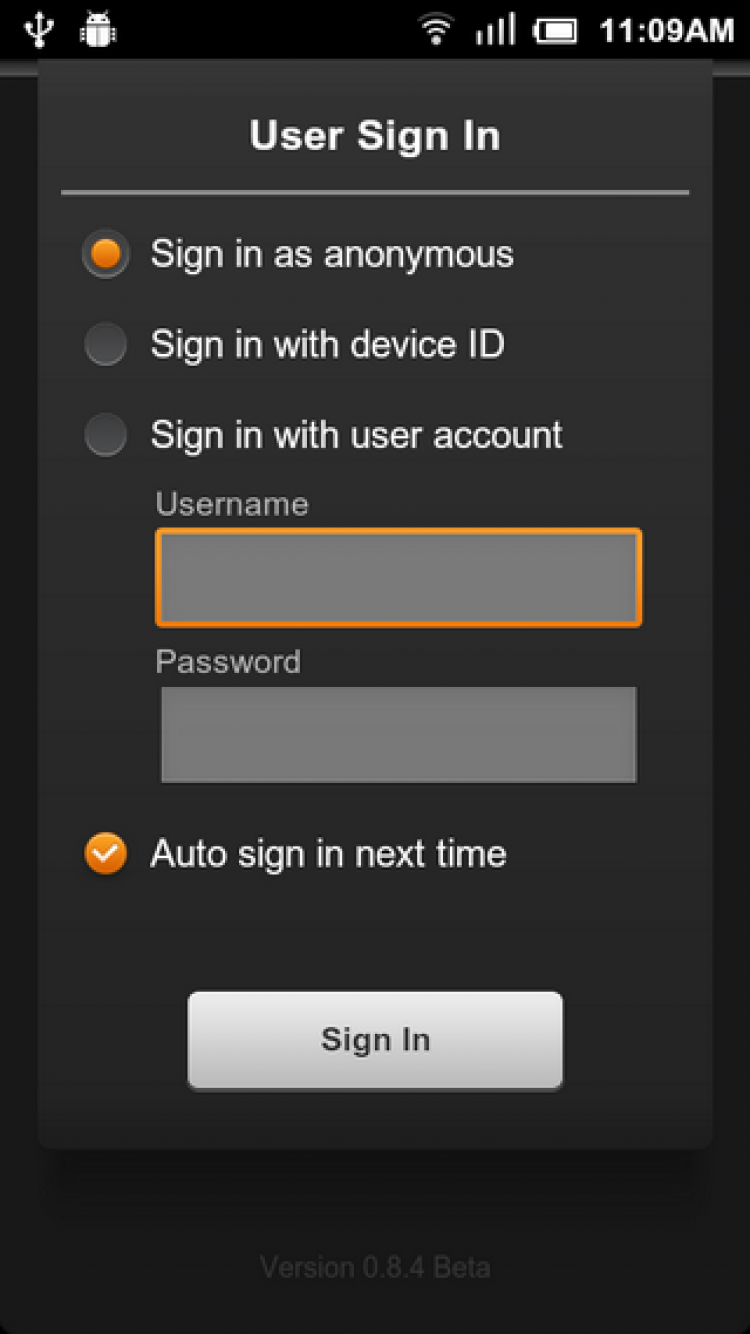
Task: Choose Sign in with device ID option
Action: coord(106,345)
